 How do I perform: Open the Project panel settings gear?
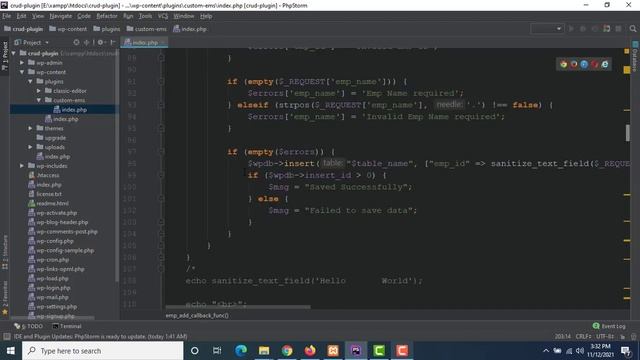(x=100, y=42)
